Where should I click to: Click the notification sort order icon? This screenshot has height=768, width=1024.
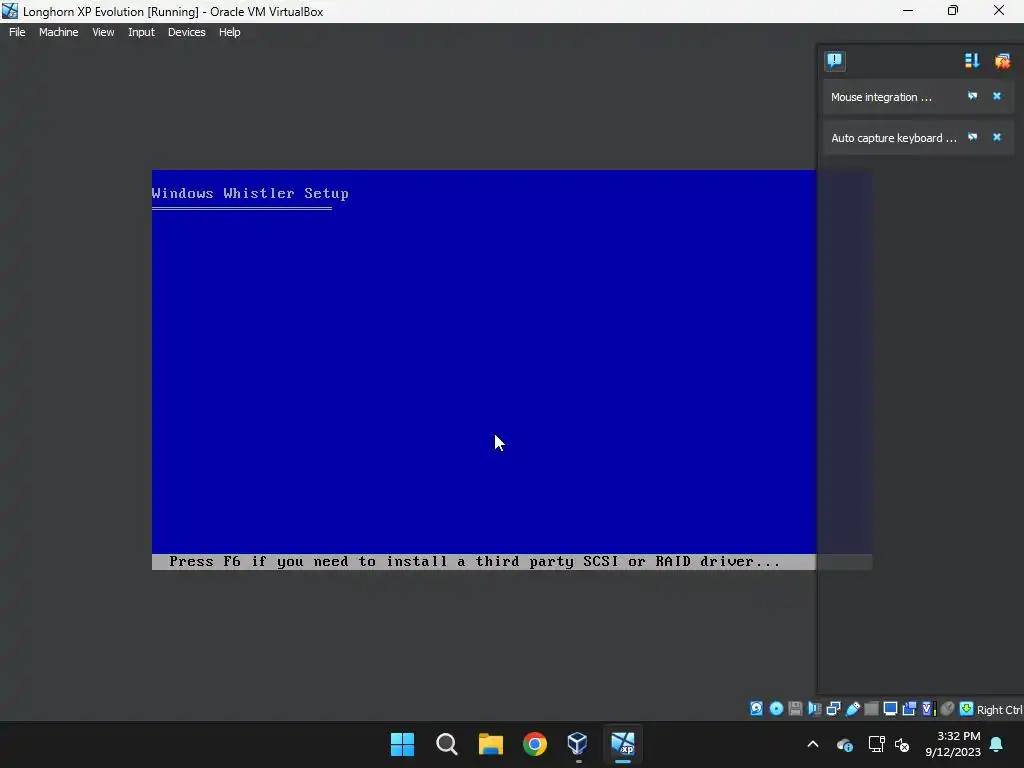click(972, 61)
